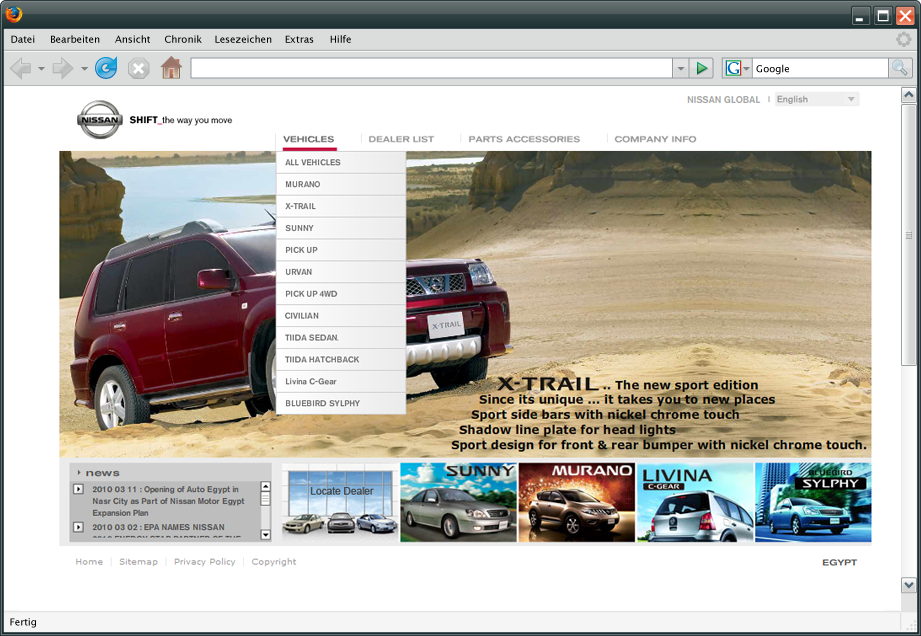This screenshot has height=636, width=921.
Task: Open the Bearbeiten menu
Action: pos(75,39)
